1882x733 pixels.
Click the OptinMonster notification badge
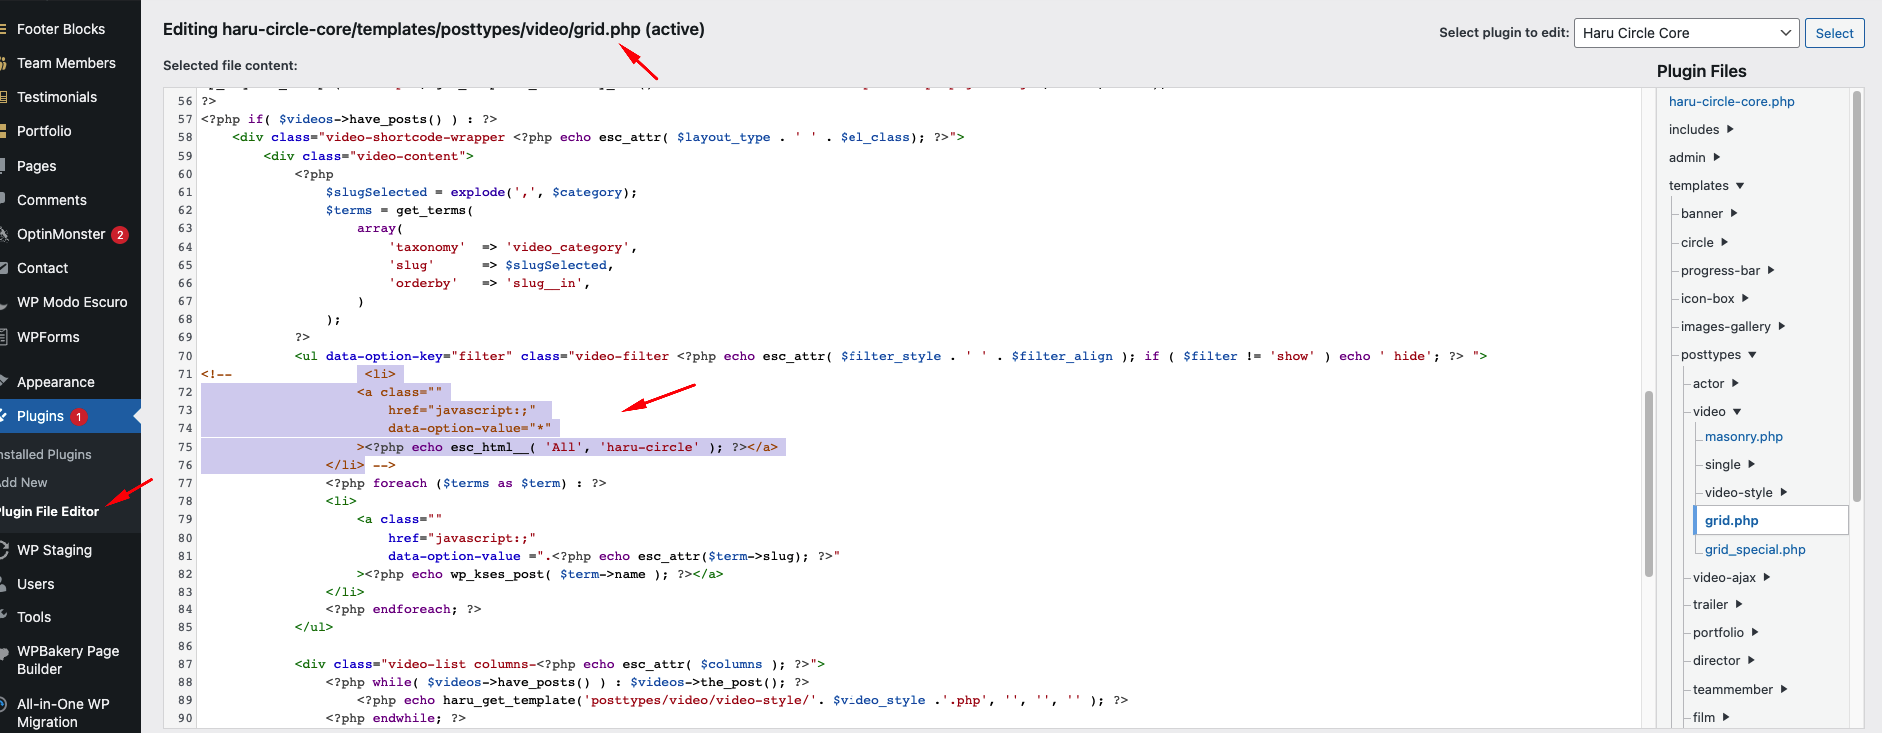click(x=120, y=235)
